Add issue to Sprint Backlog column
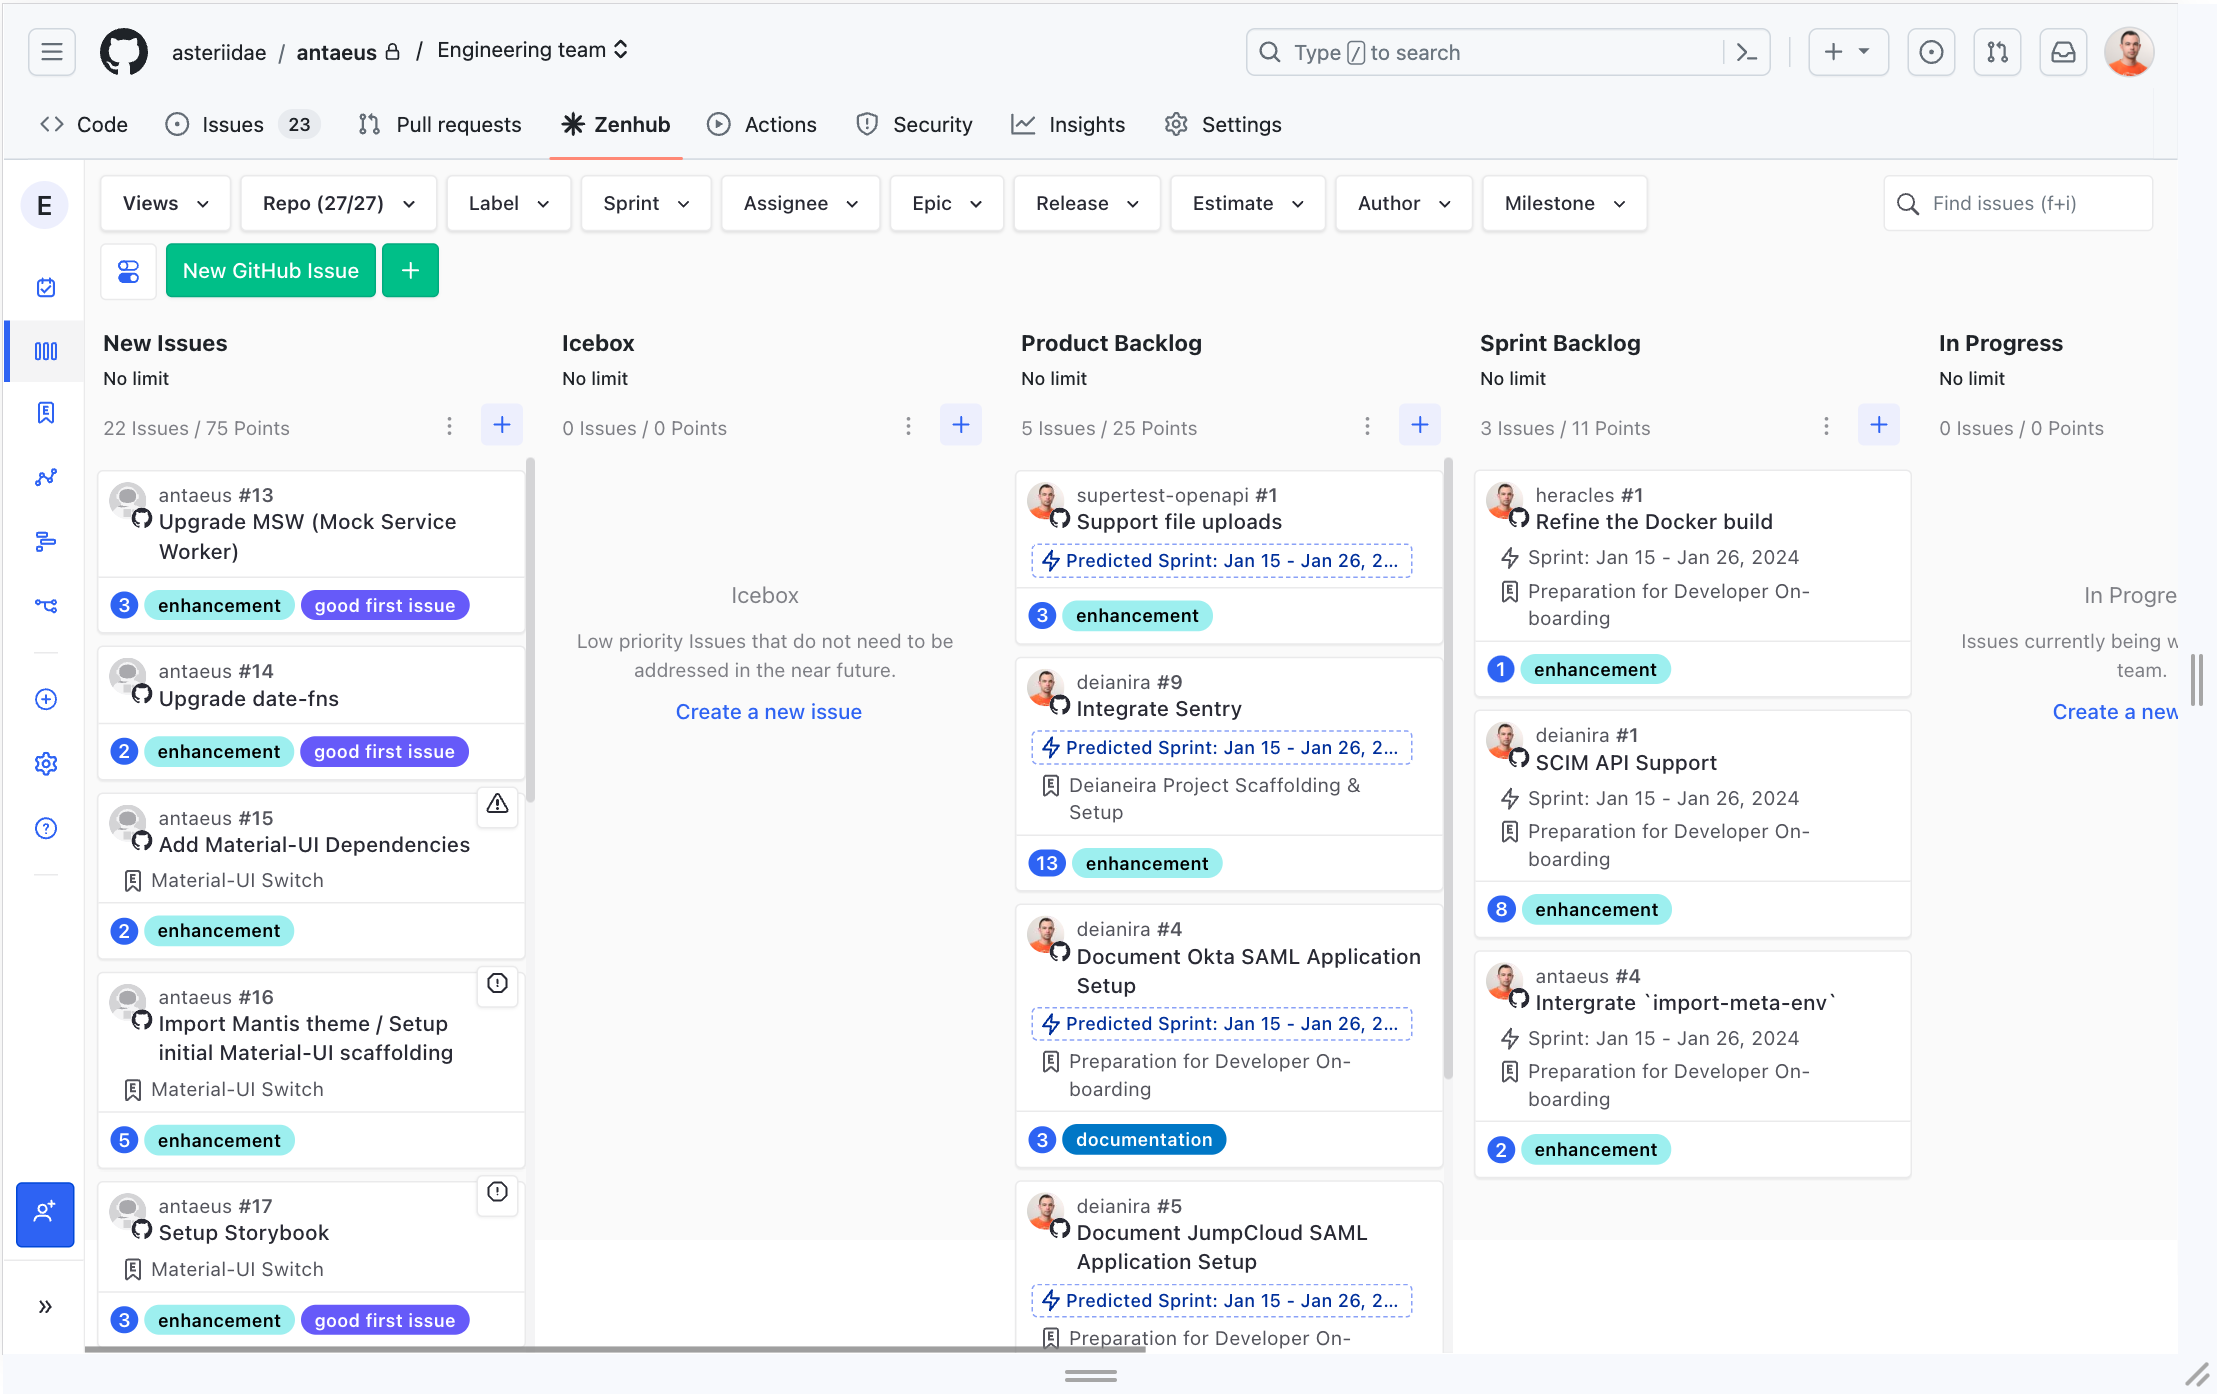 point(1879,426)
